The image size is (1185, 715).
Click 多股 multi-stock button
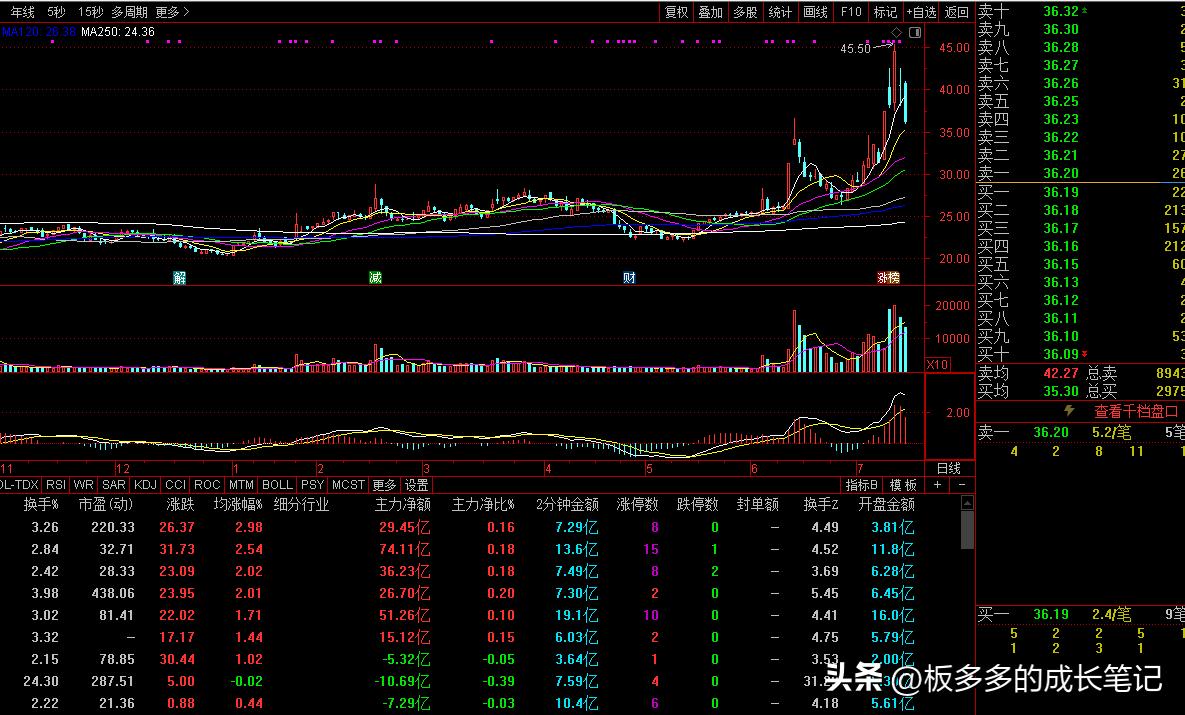(x=745, y=12)
